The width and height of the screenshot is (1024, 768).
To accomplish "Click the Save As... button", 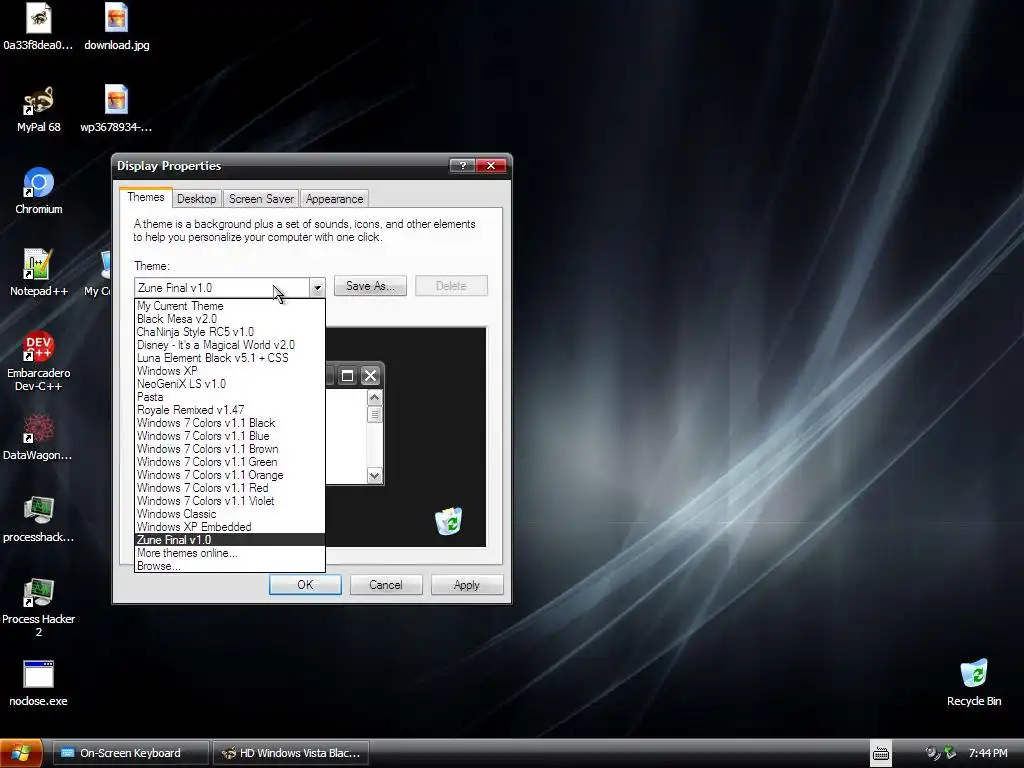I will point(370,286).
